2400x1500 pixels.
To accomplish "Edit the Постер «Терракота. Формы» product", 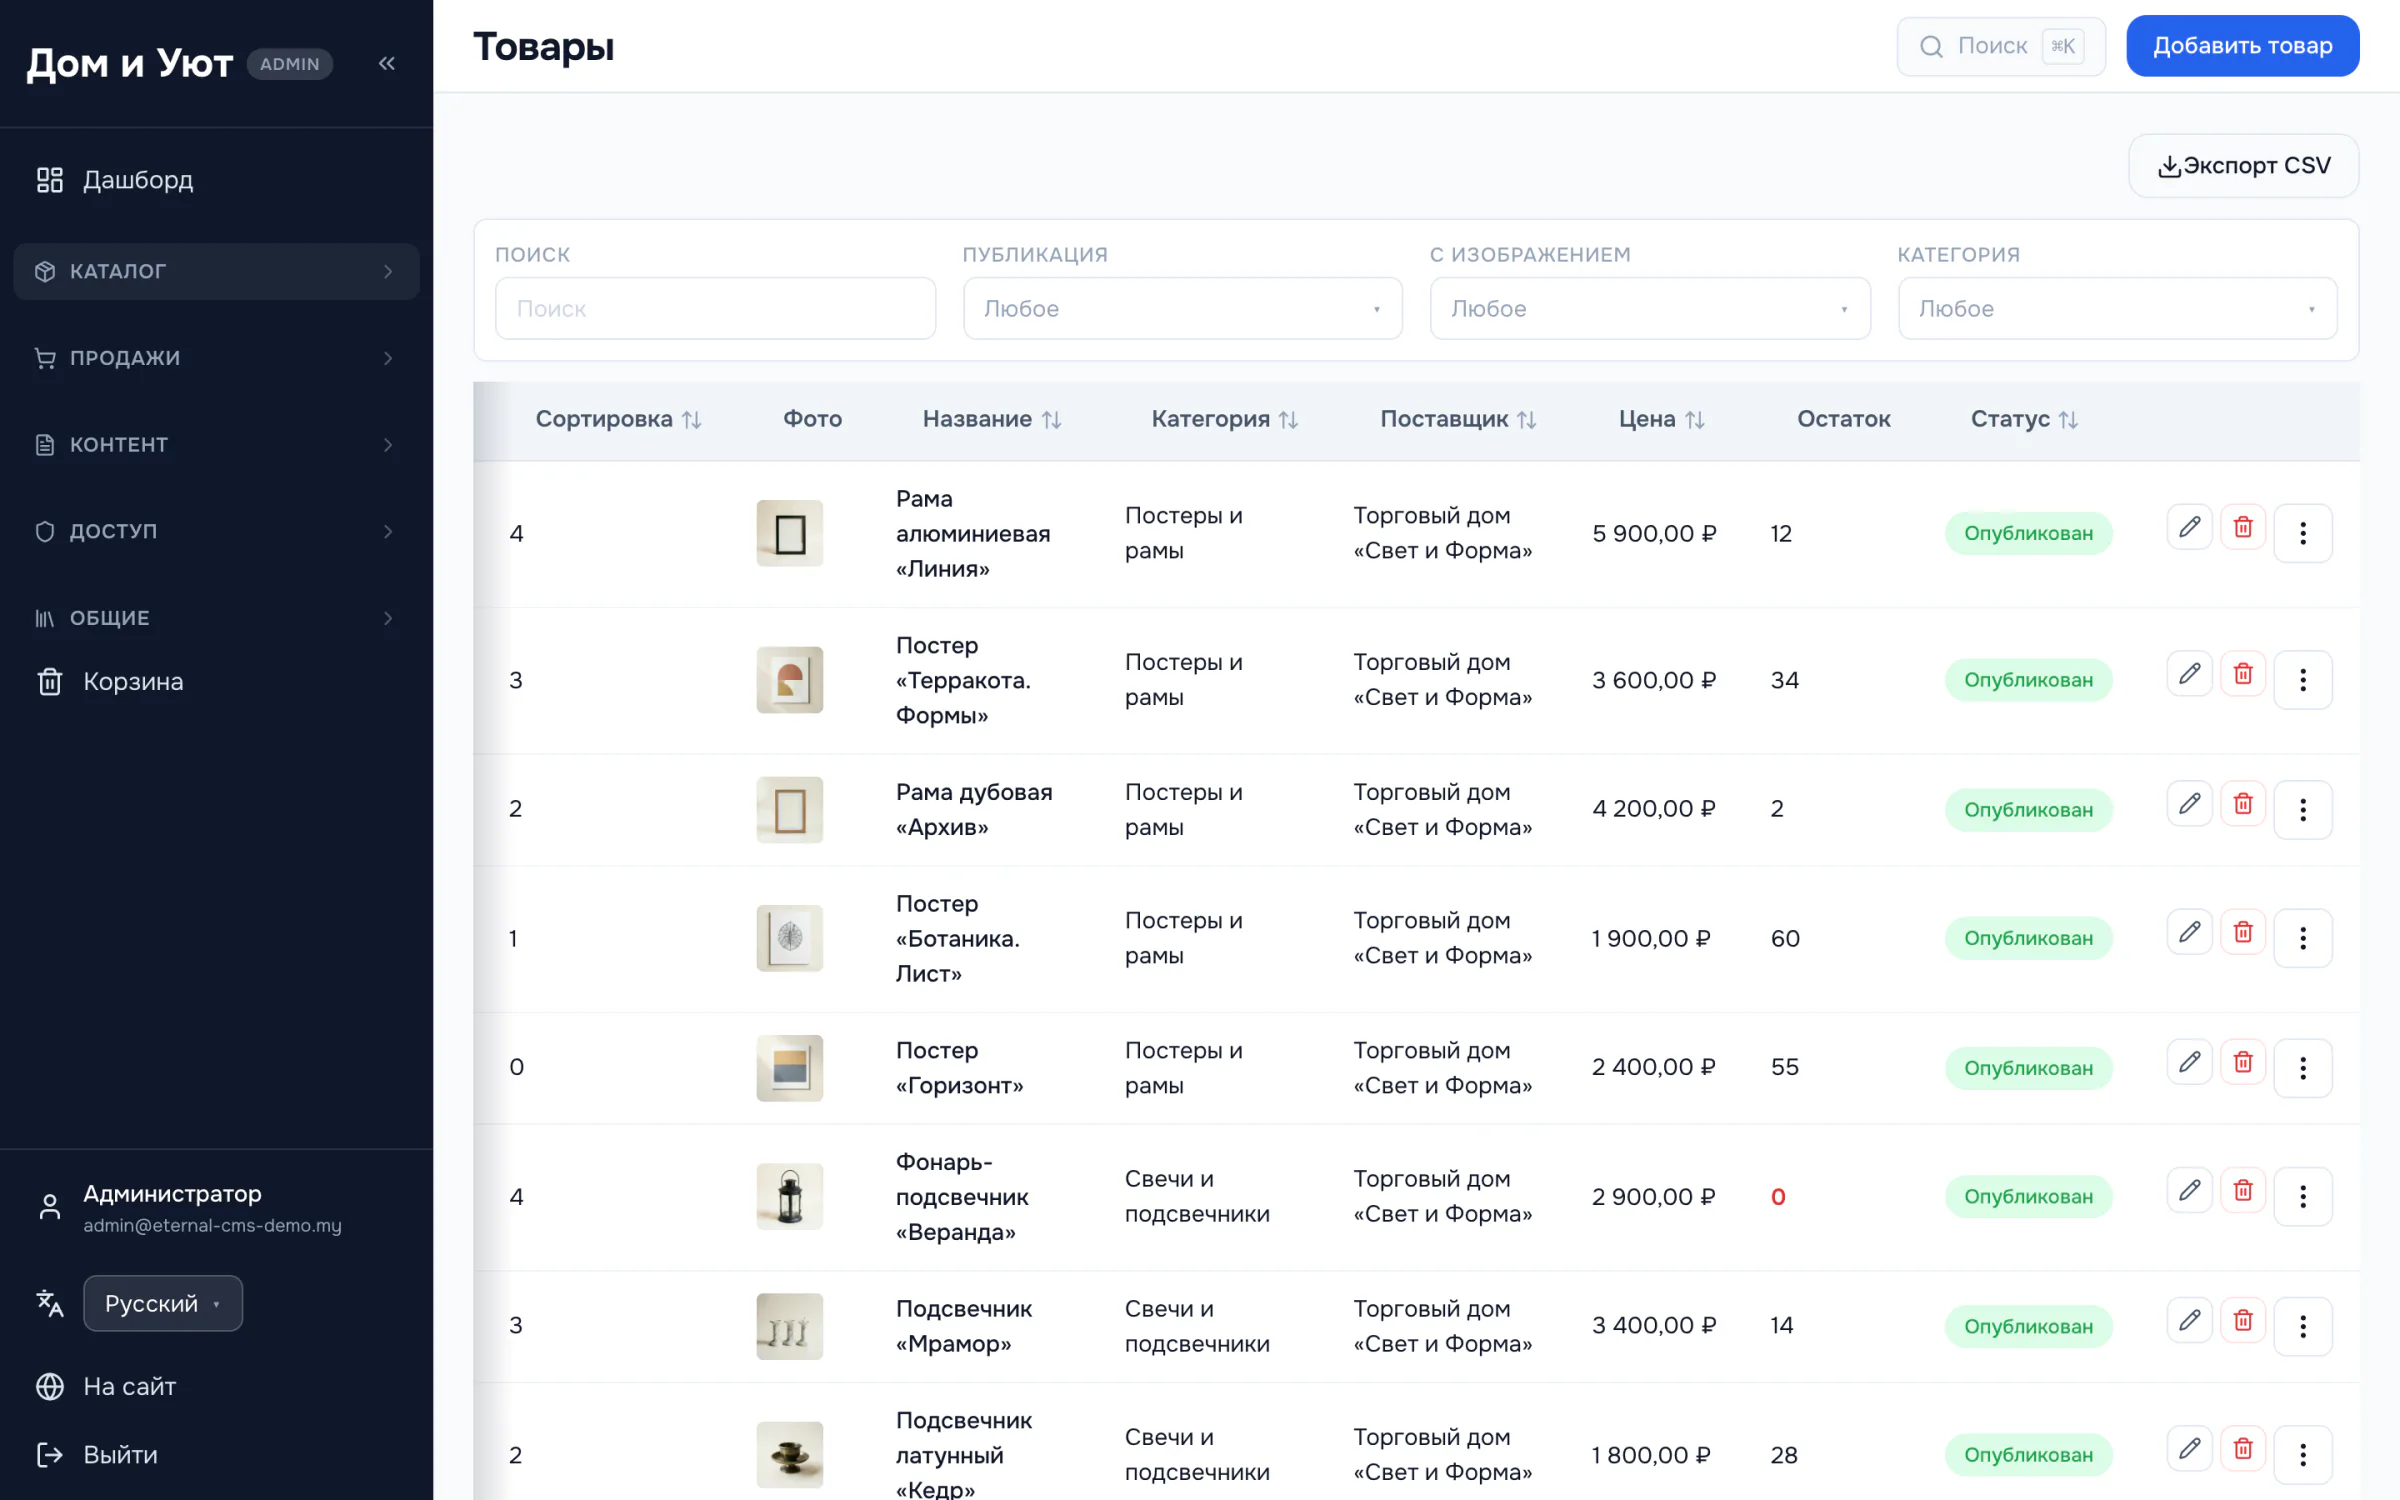I will click(2189, 674).
